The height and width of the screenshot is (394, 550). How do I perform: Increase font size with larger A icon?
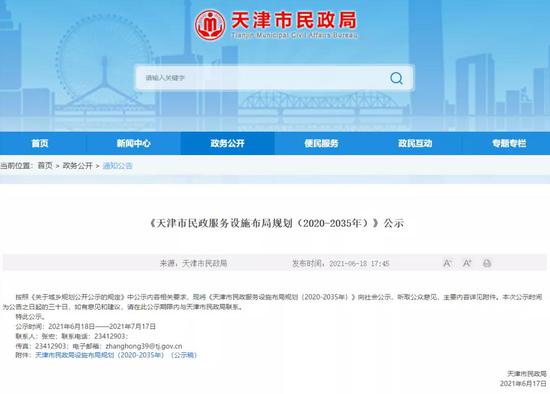tap(467, 263)
